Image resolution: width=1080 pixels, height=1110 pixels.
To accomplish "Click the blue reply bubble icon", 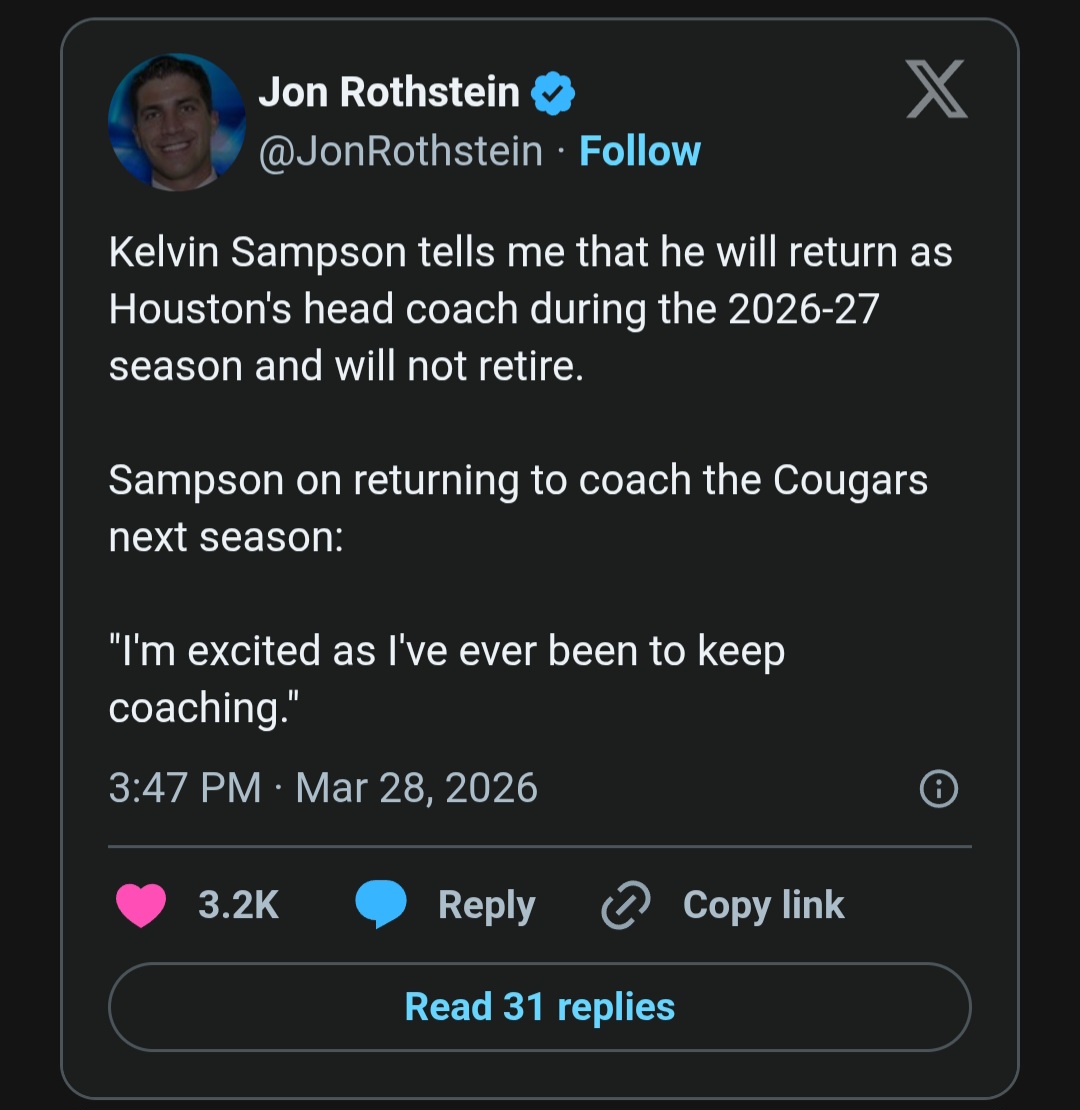I will (381, 905).
